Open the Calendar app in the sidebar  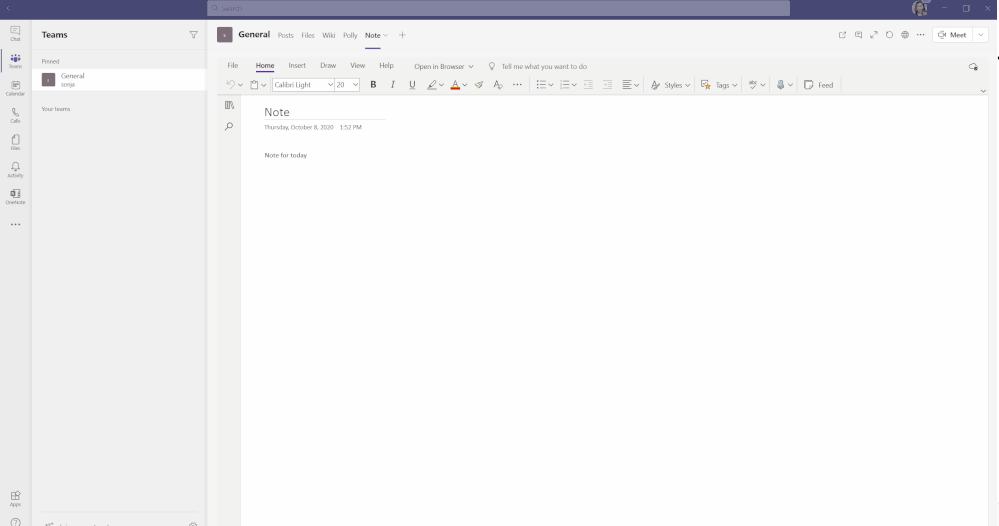coord(15,88)
